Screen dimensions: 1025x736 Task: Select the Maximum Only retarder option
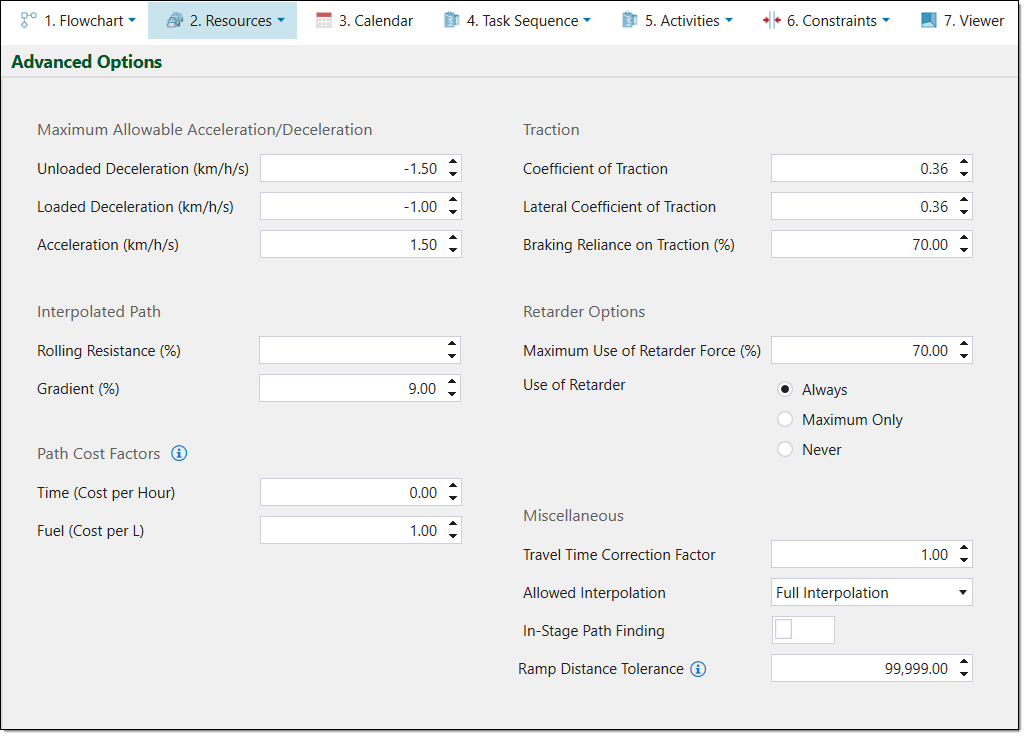(x=785, y=419)
